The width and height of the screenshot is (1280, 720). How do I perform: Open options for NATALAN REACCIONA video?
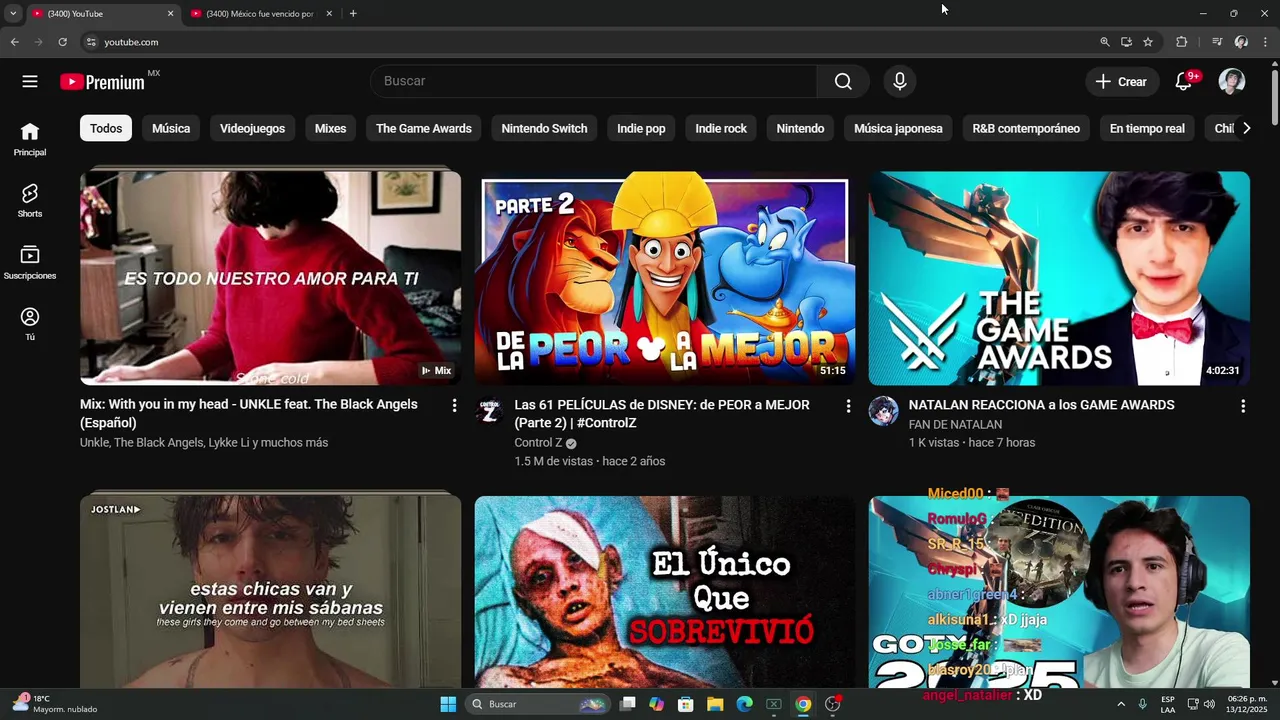tap(1243, 406)
